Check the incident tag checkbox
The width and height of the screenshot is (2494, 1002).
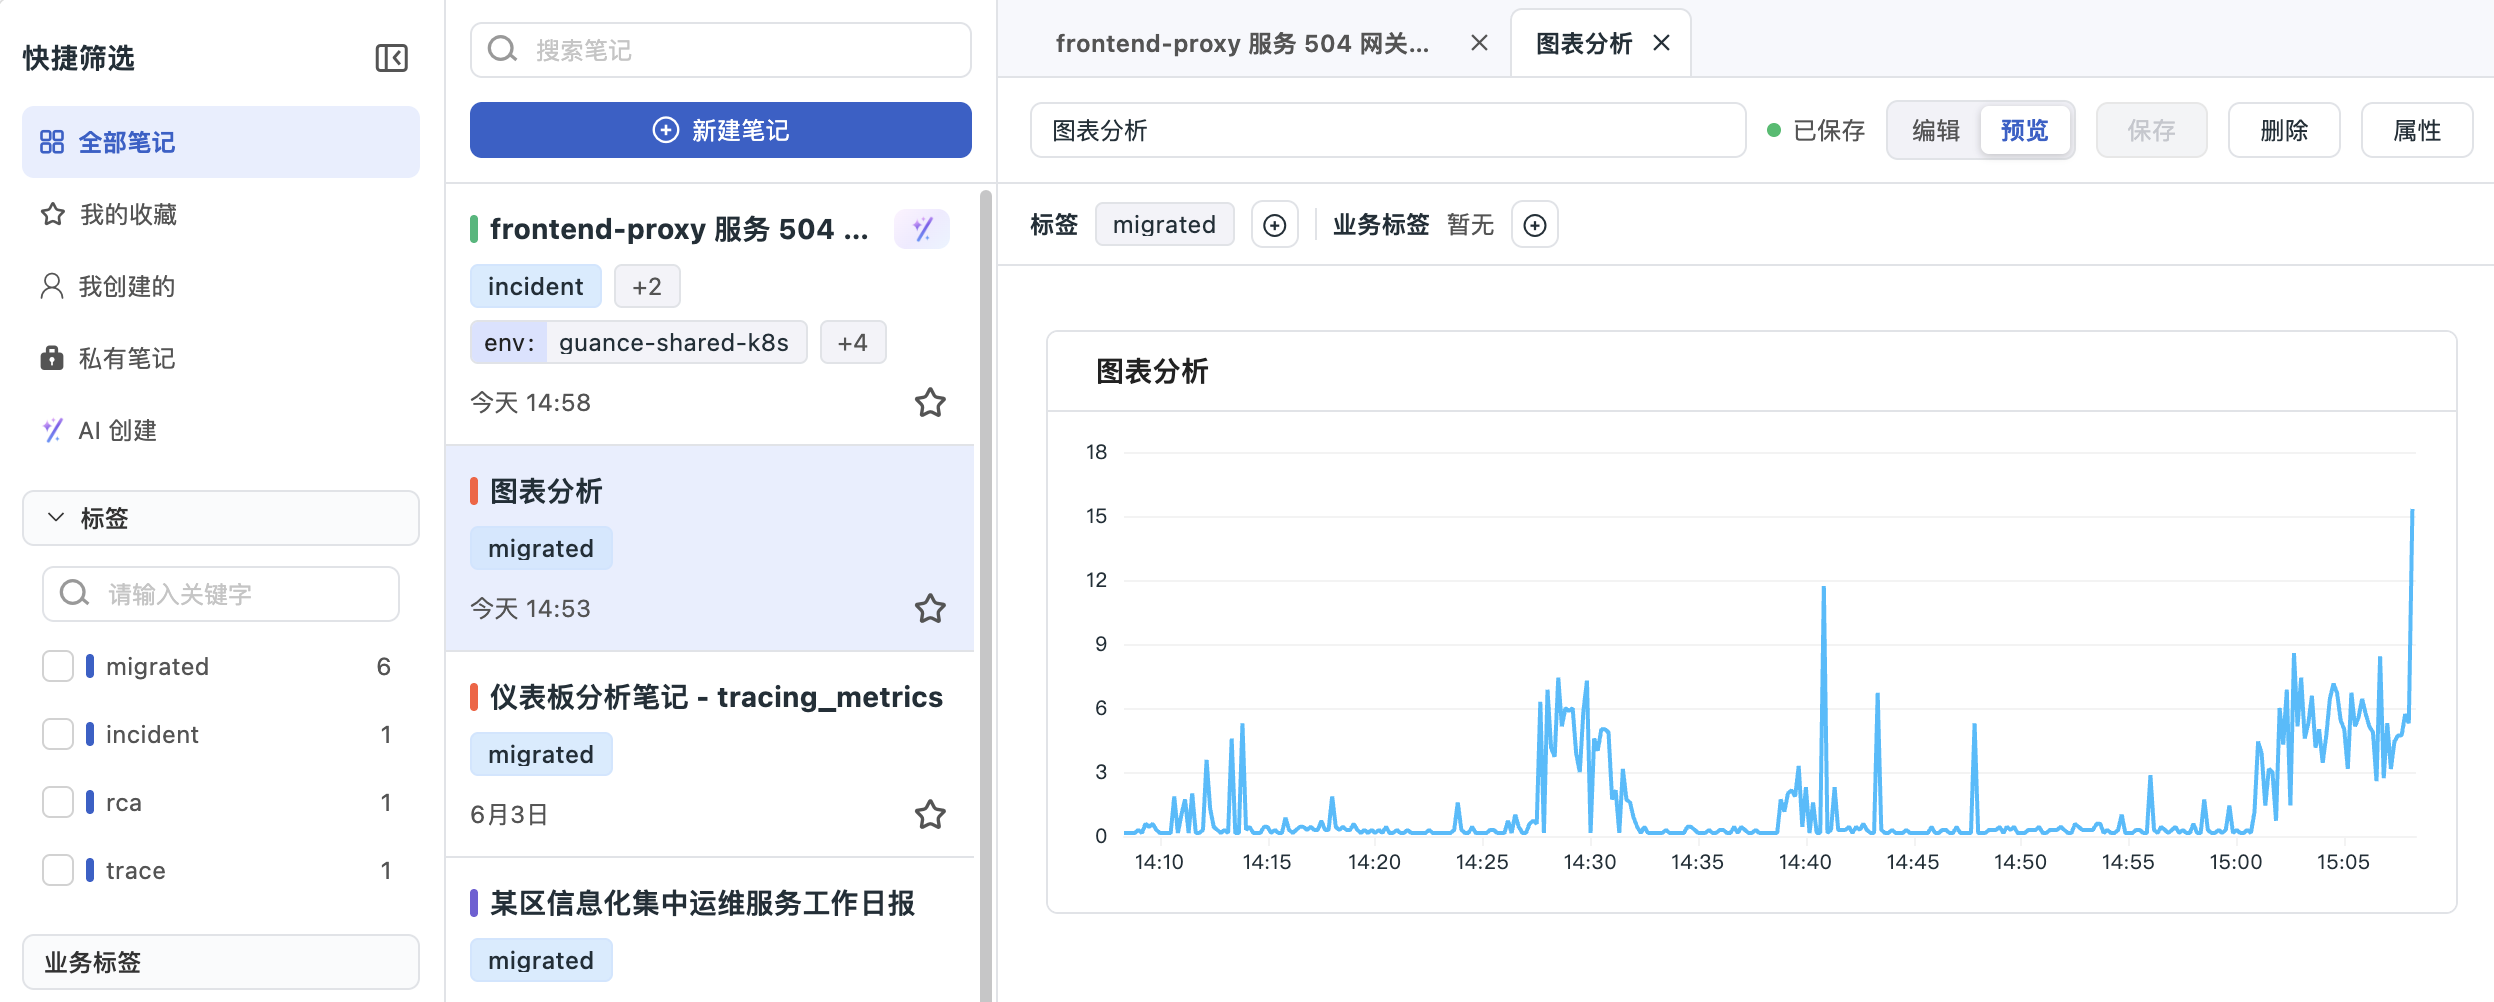click(58, 734)
